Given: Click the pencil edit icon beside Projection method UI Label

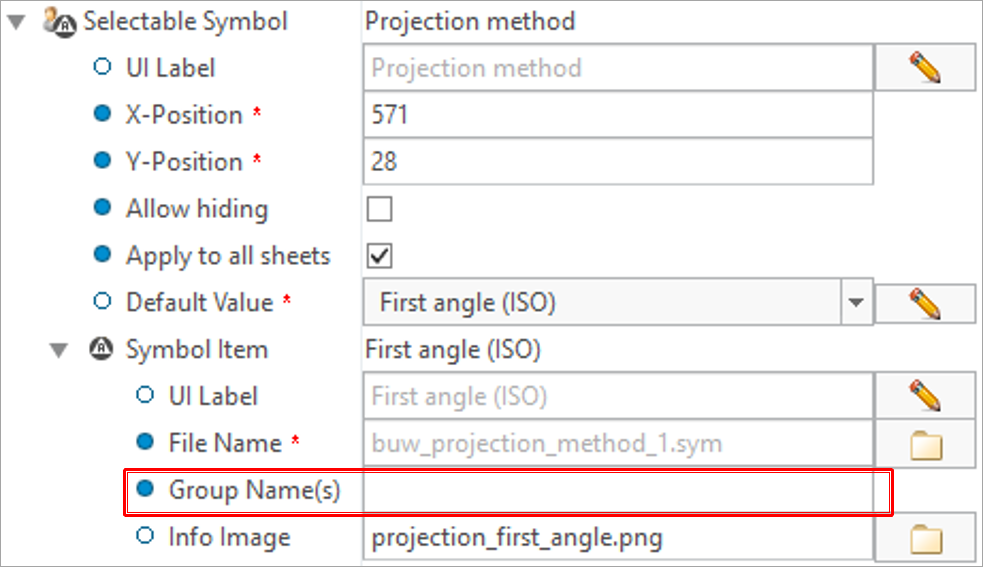Looking at the screenshot, I should point(925,68).
